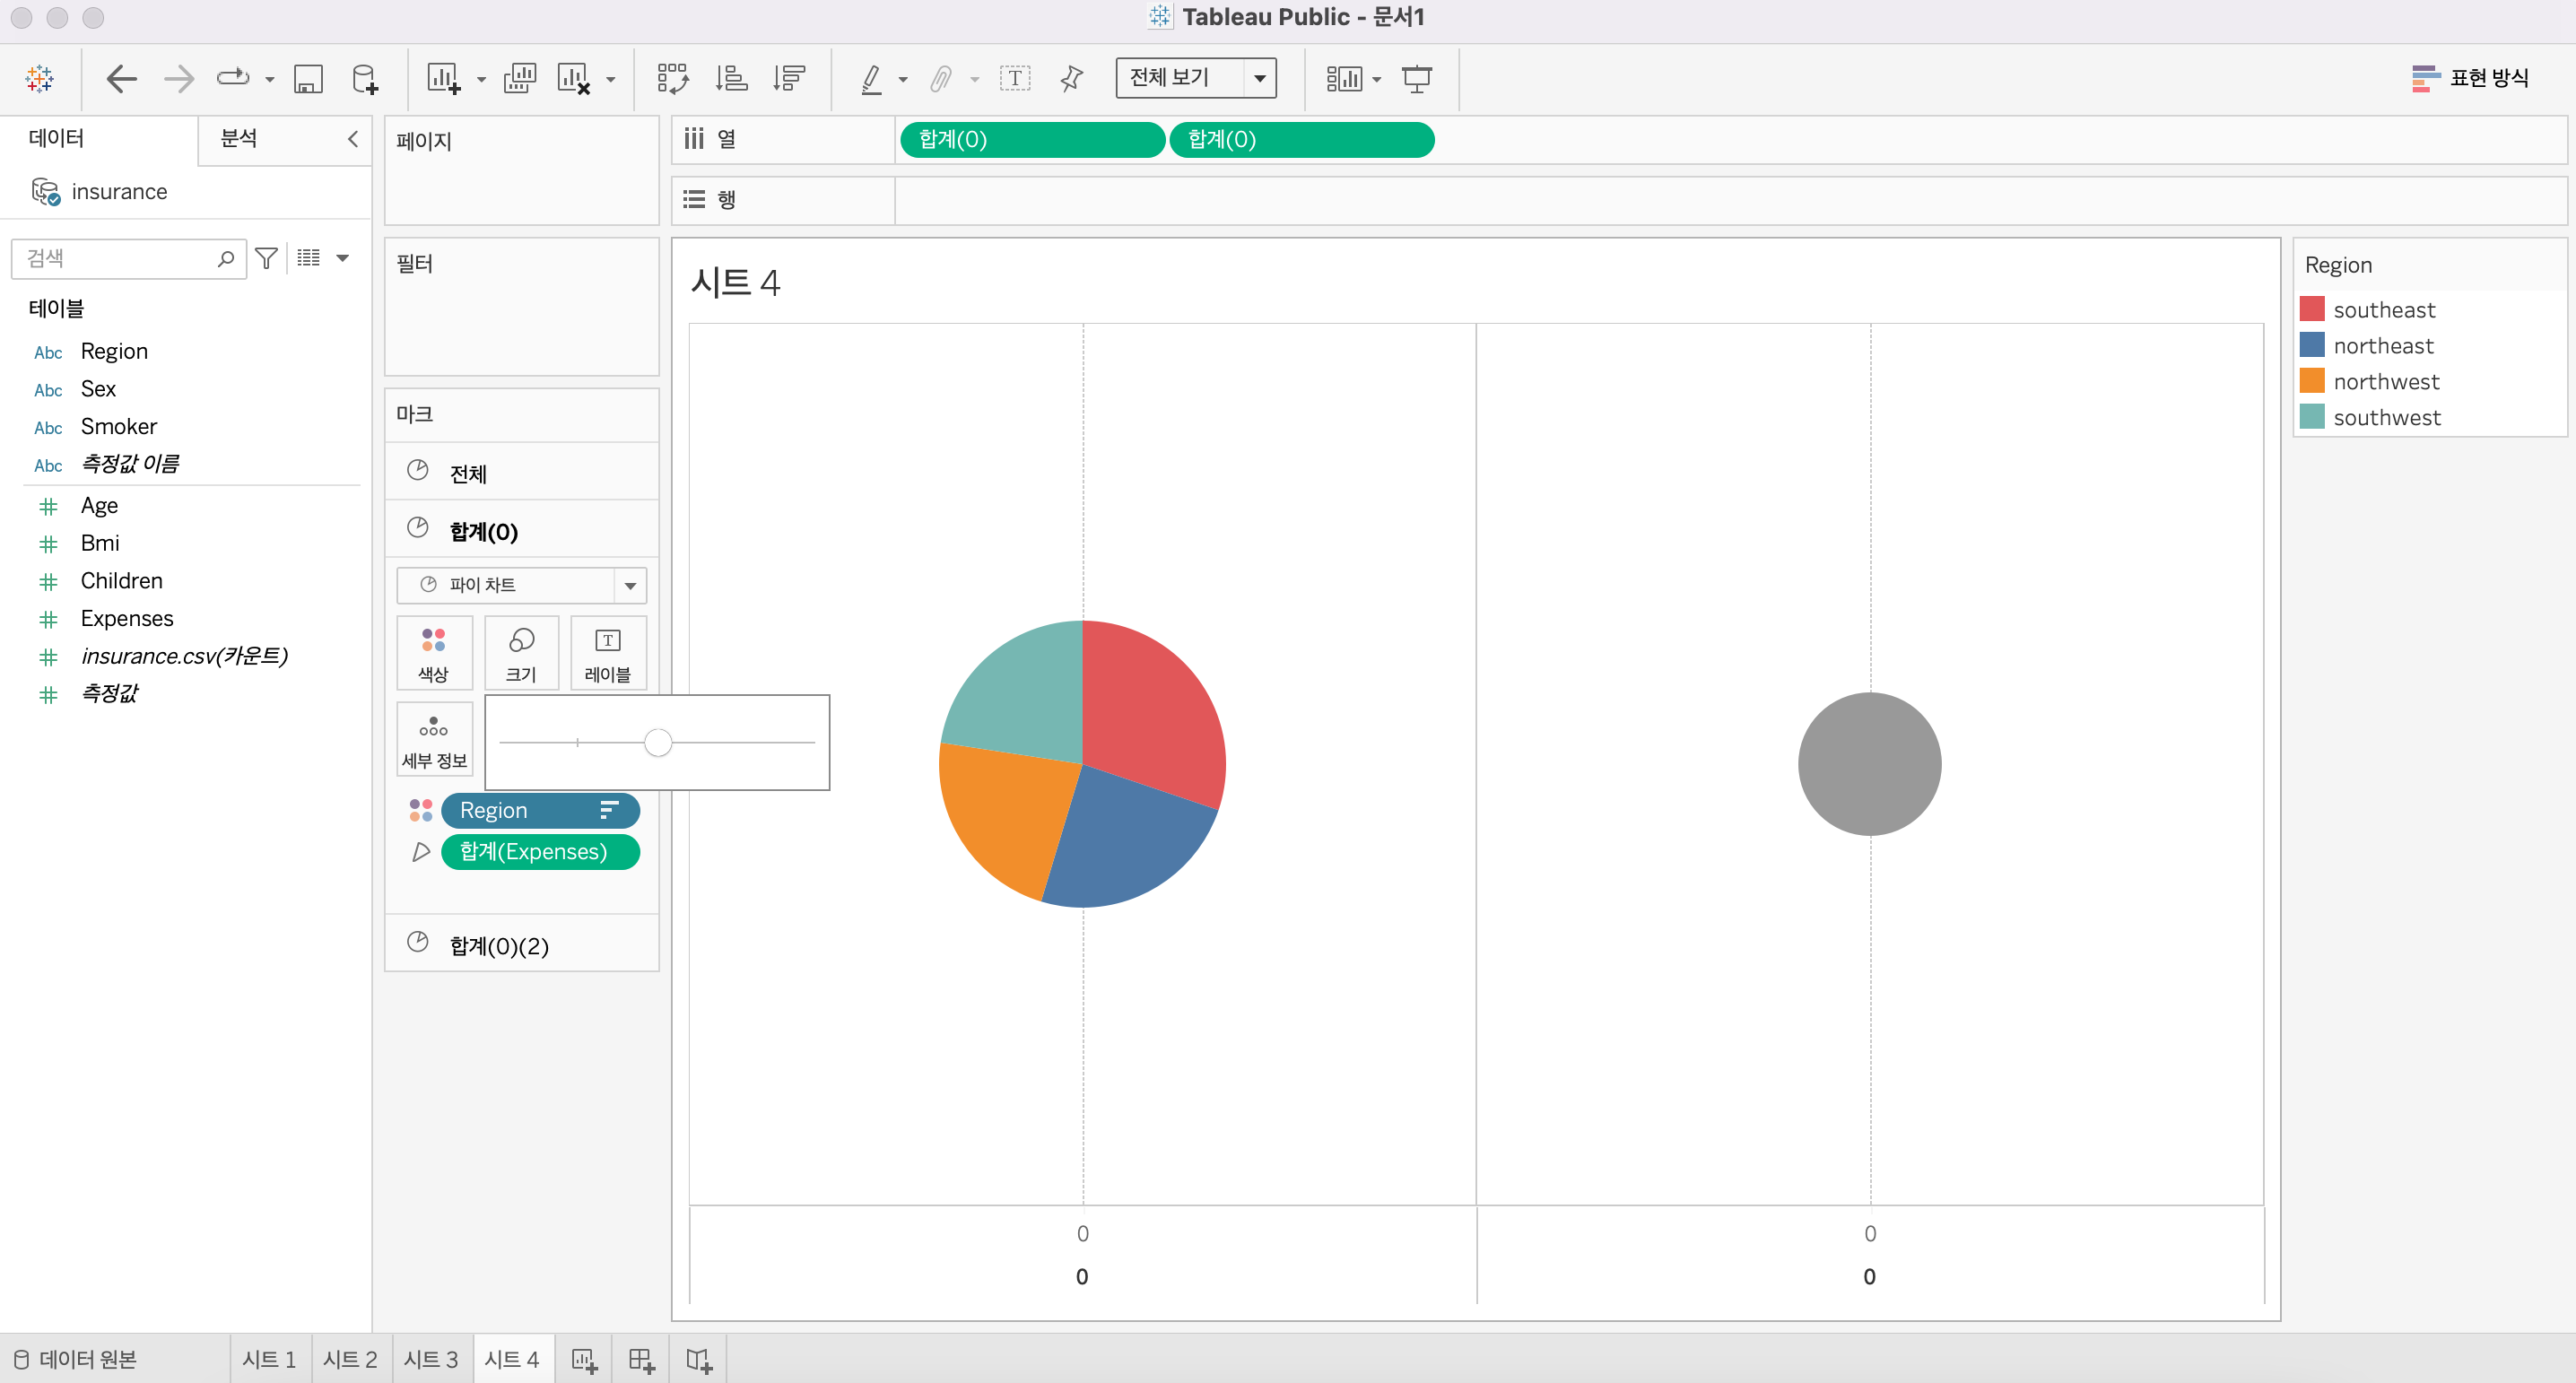Viewport: 2576px width, 1383px height.
Task: Toggle mark labels with the T icon
Action: [x=1014, y=78]
